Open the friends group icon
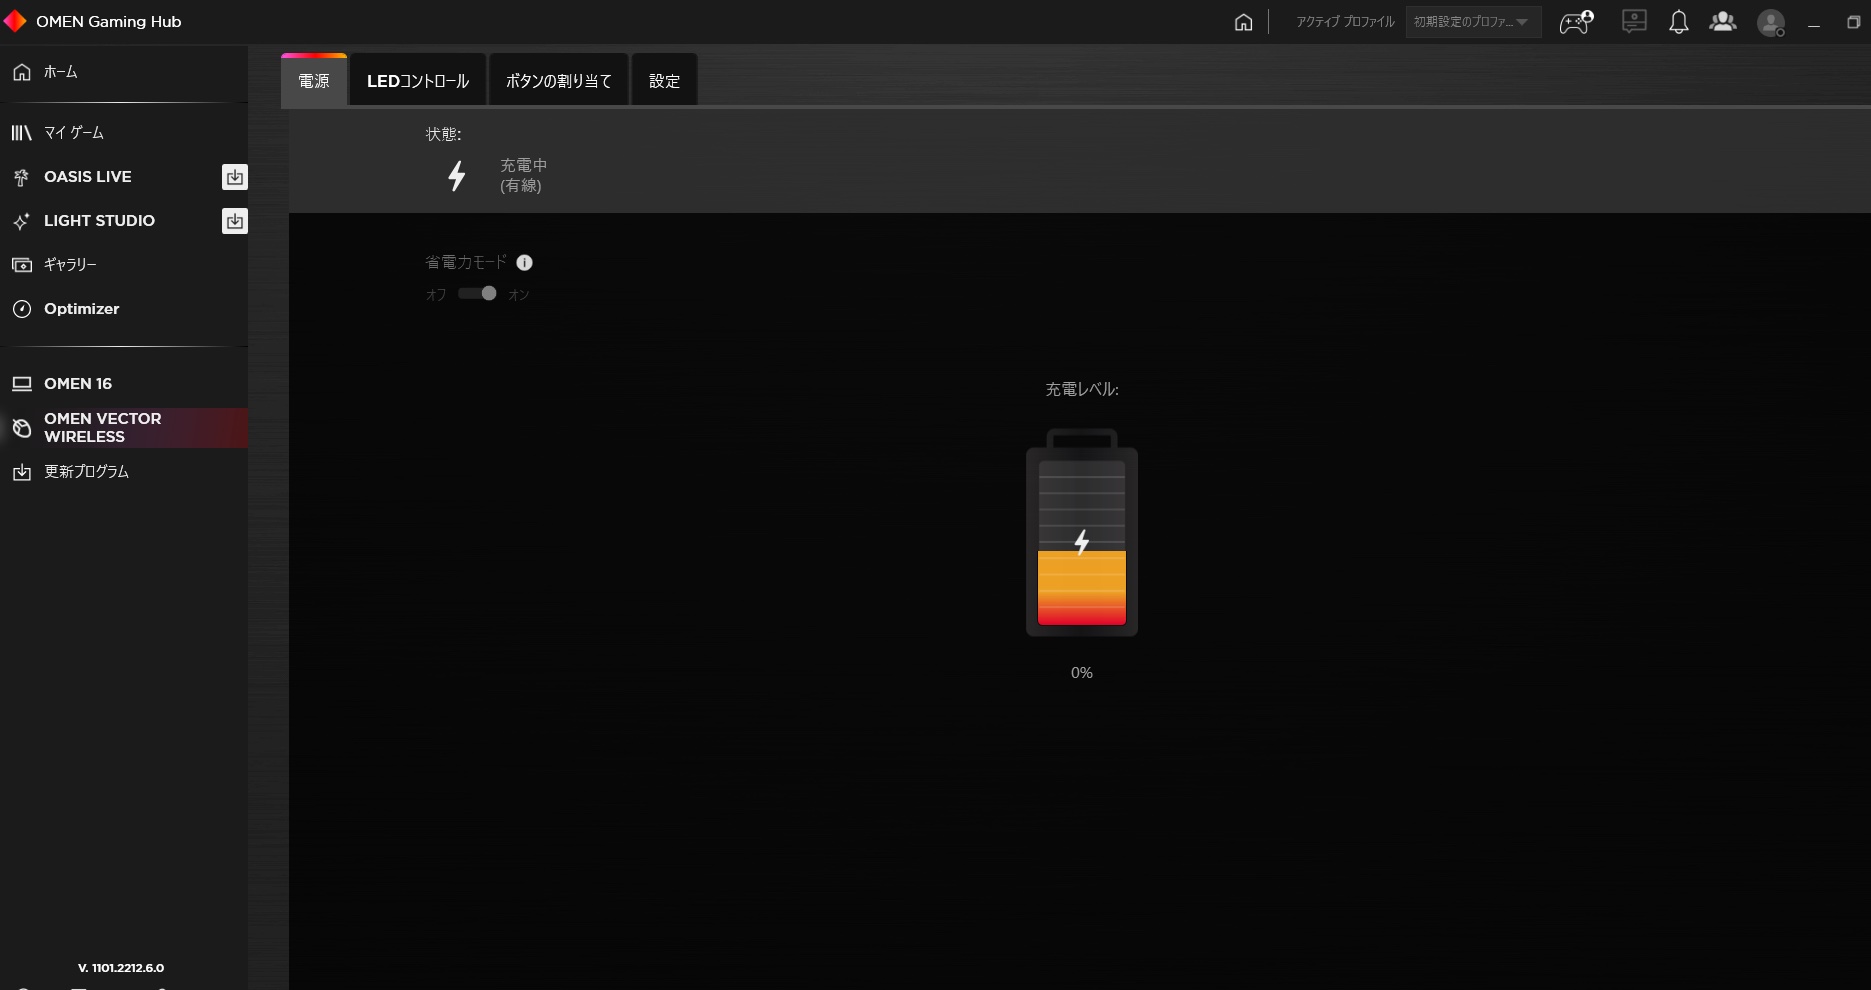The height and width of the screenshot is (990, 1871). [1723, 21]
